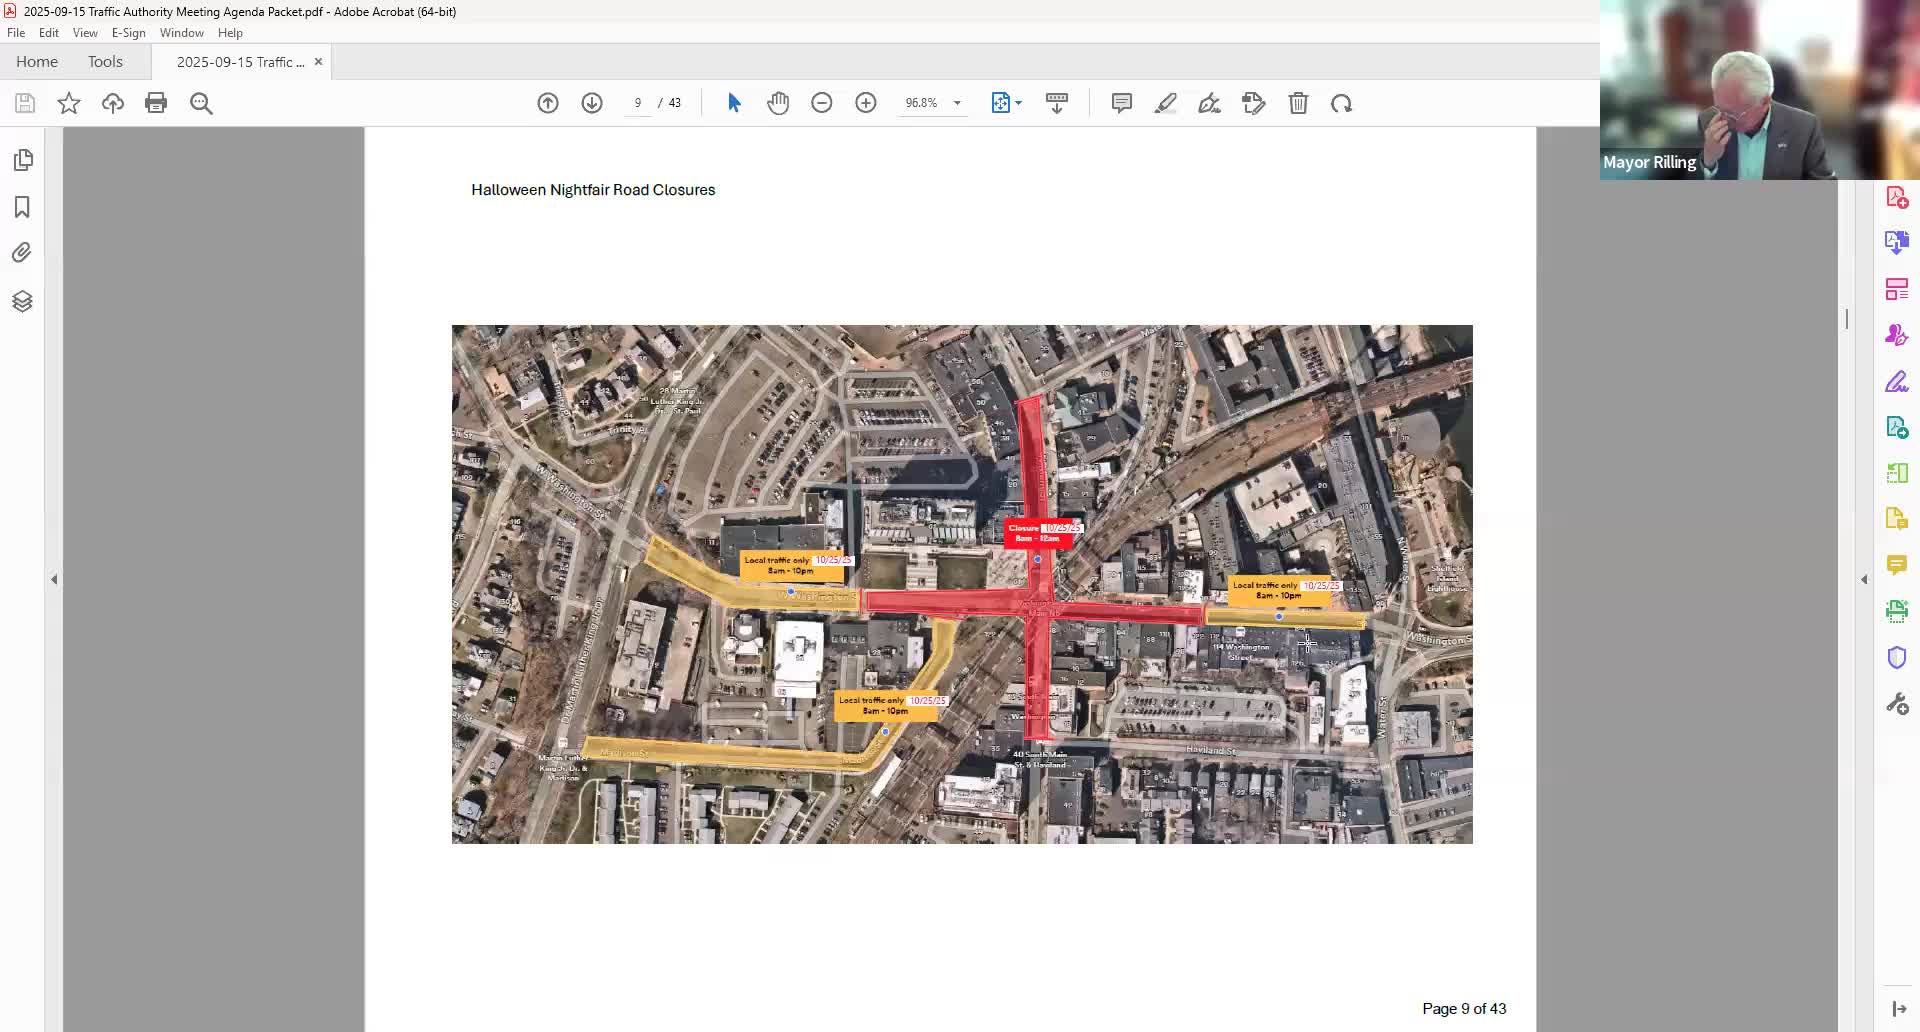Click the upload to cloud icon
This screenshot has width=1920, height=1032.
pos(113,103)
